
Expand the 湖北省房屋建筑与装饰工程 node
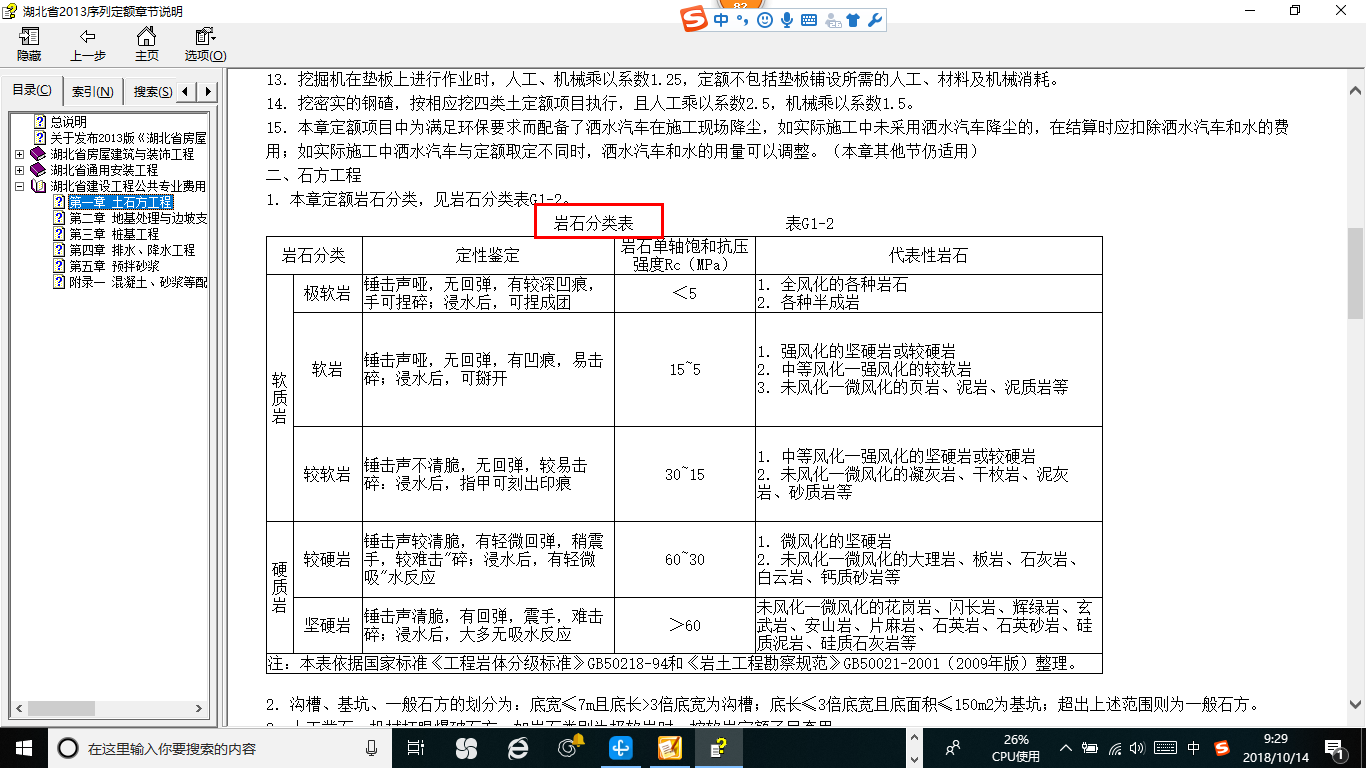click(20, 154)
